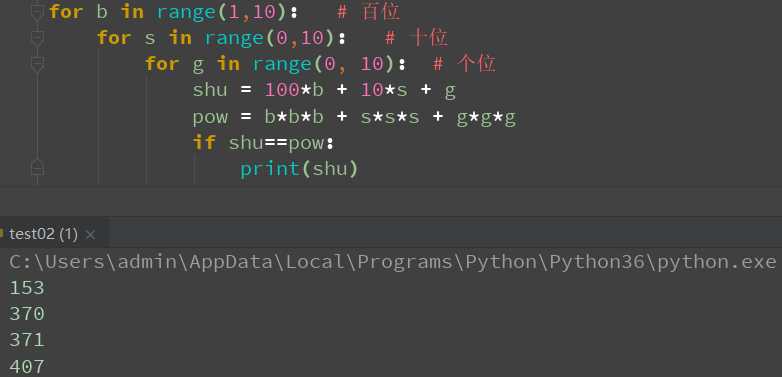Image resolution: width=782 pixels, height=377 pixels.
Task: Place cursor on 'shu = 100*b + 10*s + g' line
Action: [x=324, y=90]
